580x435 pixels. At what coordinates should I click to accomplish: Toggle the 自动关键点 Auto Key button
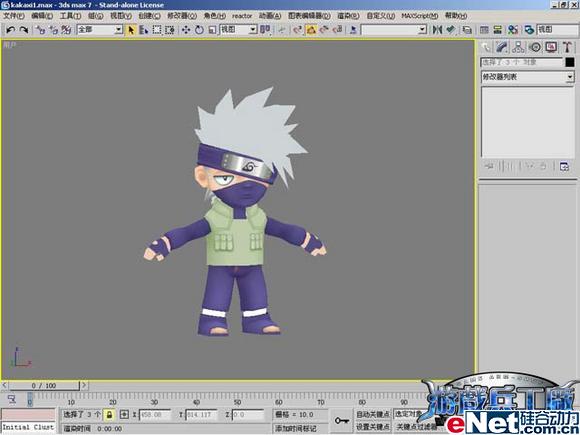373,414
